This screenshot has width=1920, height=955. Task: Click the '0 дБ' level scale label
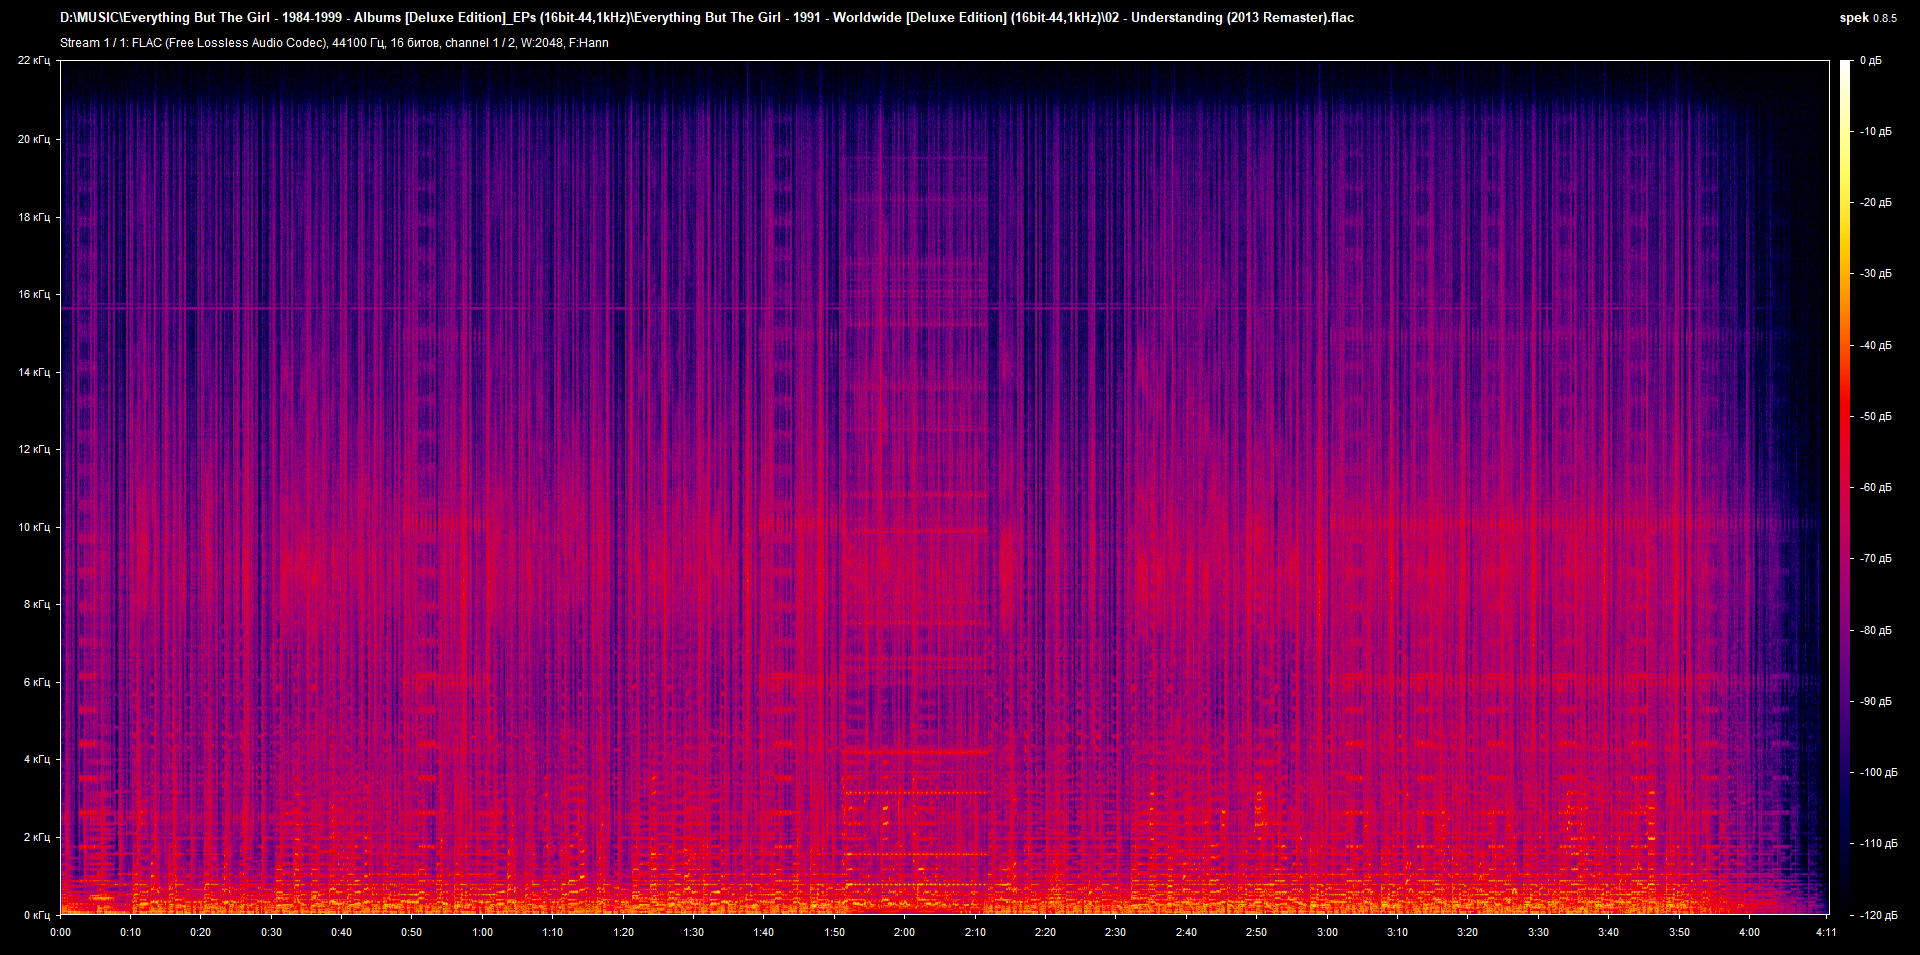tap(1870, 61)
